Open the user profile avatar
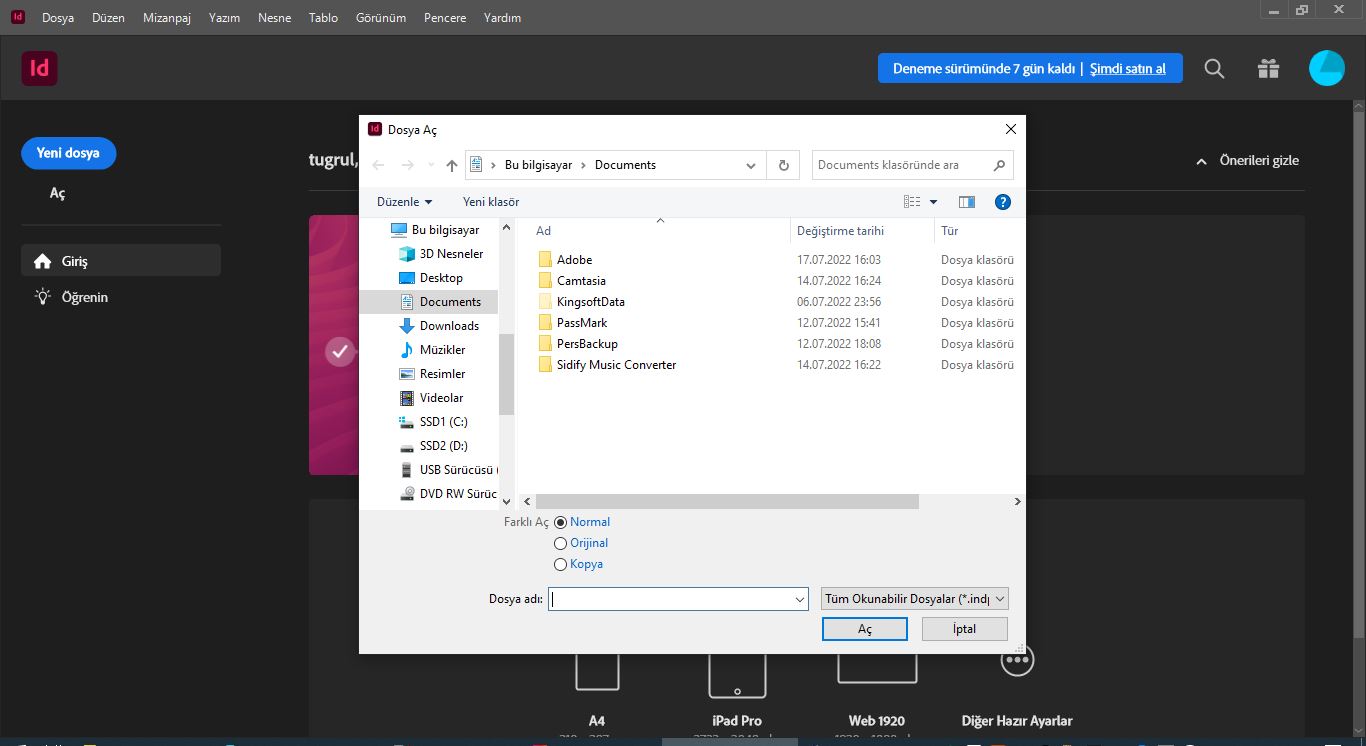 [1327, 68]
